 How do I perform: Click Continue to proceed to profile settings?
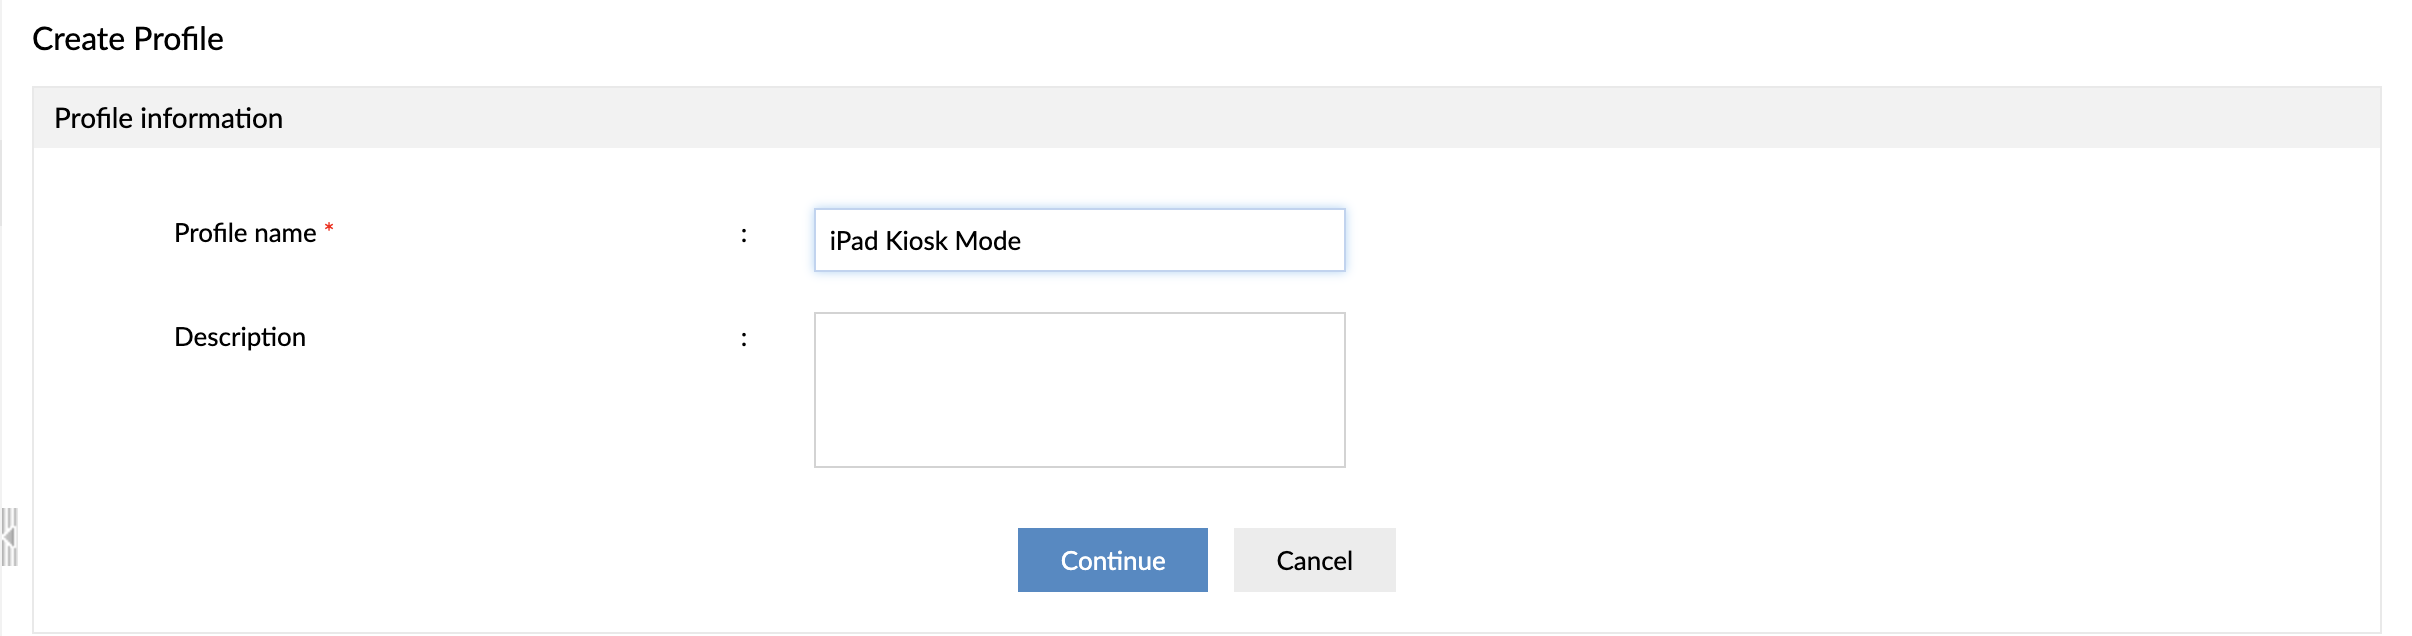click(x=1112, y=560)
